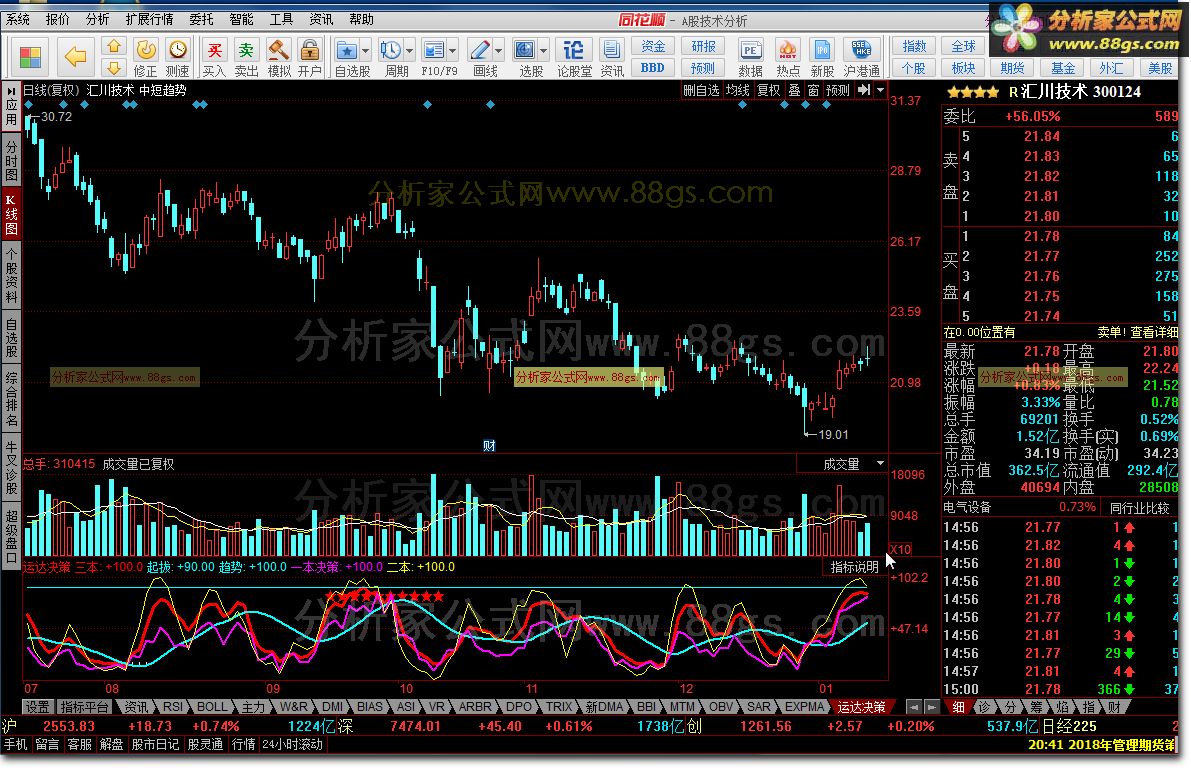Viewport: 1191px width, 768px height.
Task: Click the 同行业比较 link
Action: (x=1139, y=507)
